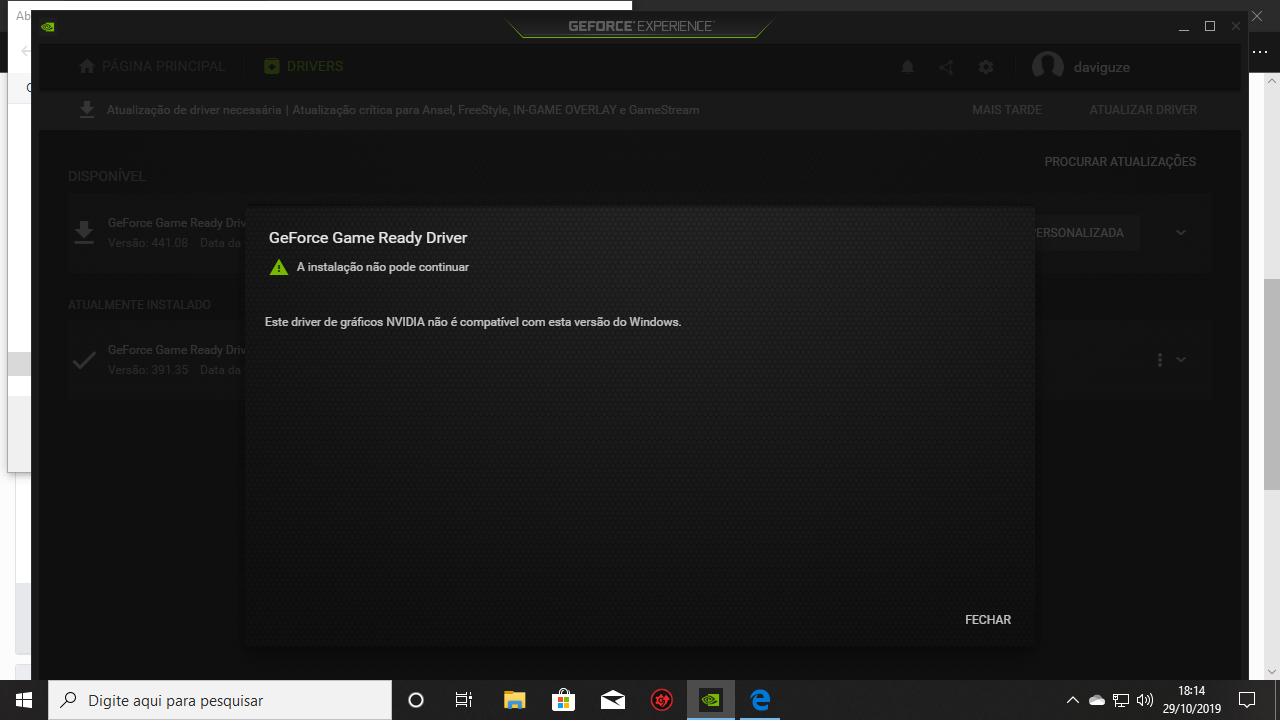Open Microsoft Store from taskbar
This screenshot has width=1280, height=720.
564,700
